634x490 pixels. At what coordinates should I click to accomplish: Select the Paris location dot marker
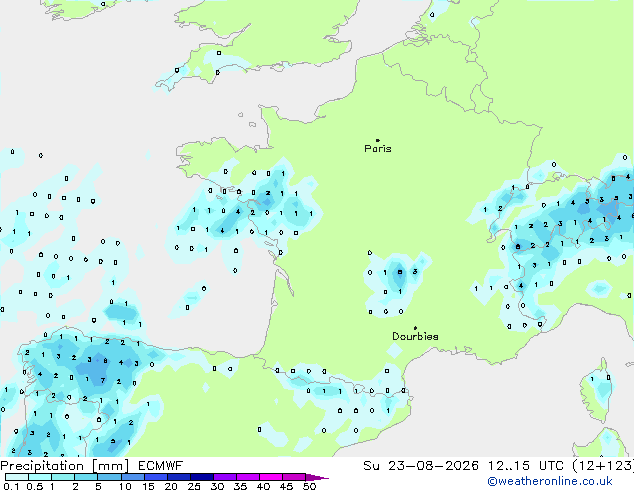pos(378,140)
